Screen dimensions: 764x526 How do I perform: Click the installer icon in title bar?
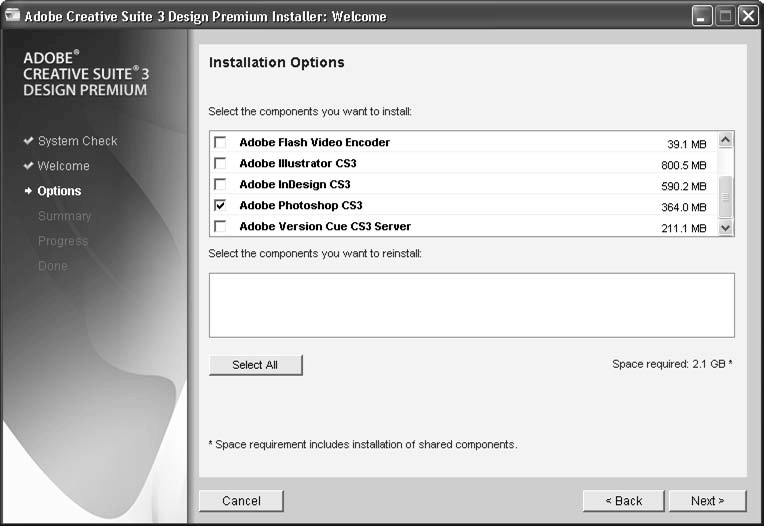[x=13, y=16]
